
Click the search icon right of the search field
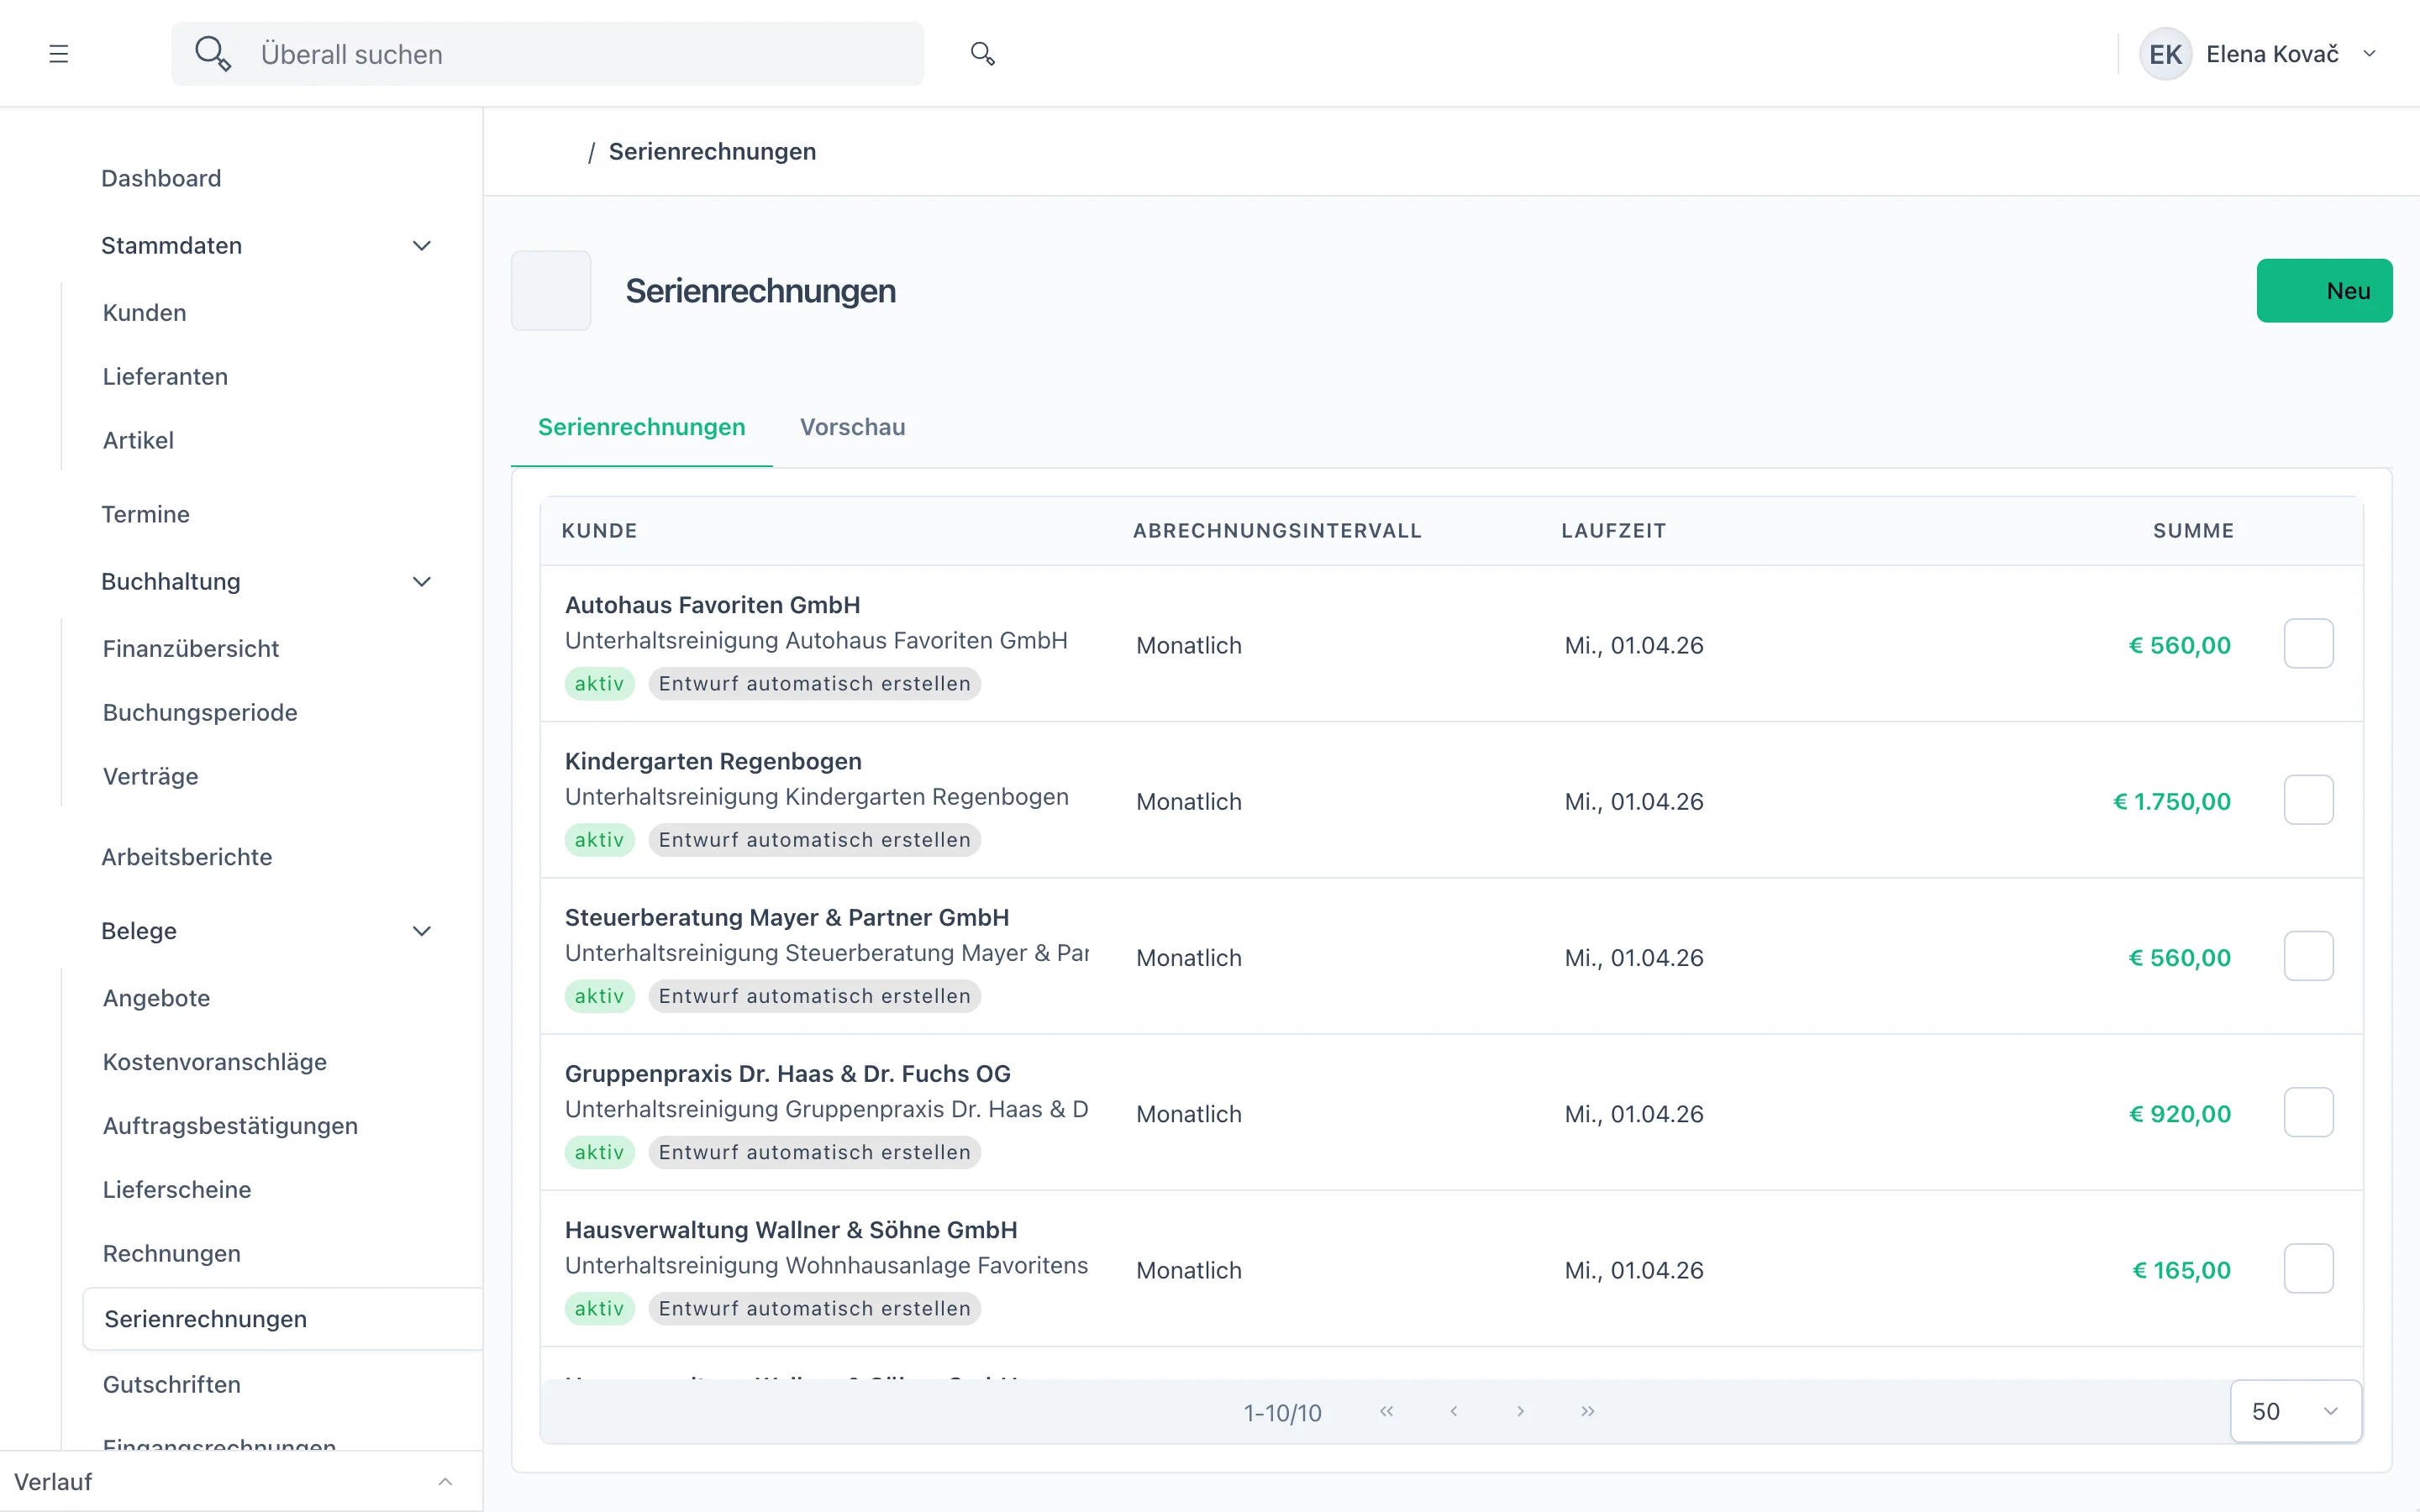[x=983, y=54]
